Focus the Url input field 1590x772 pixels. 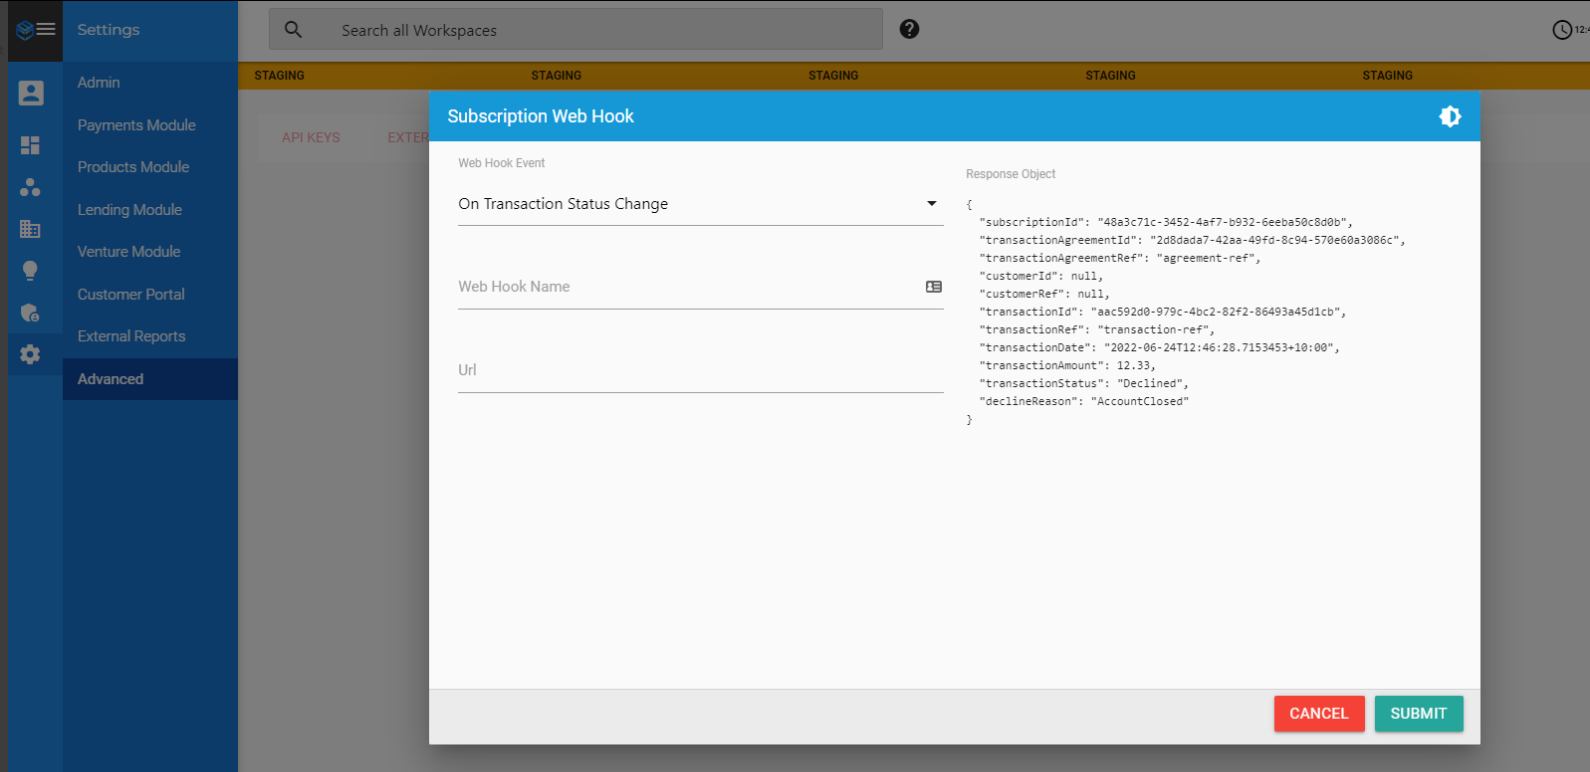700,370
